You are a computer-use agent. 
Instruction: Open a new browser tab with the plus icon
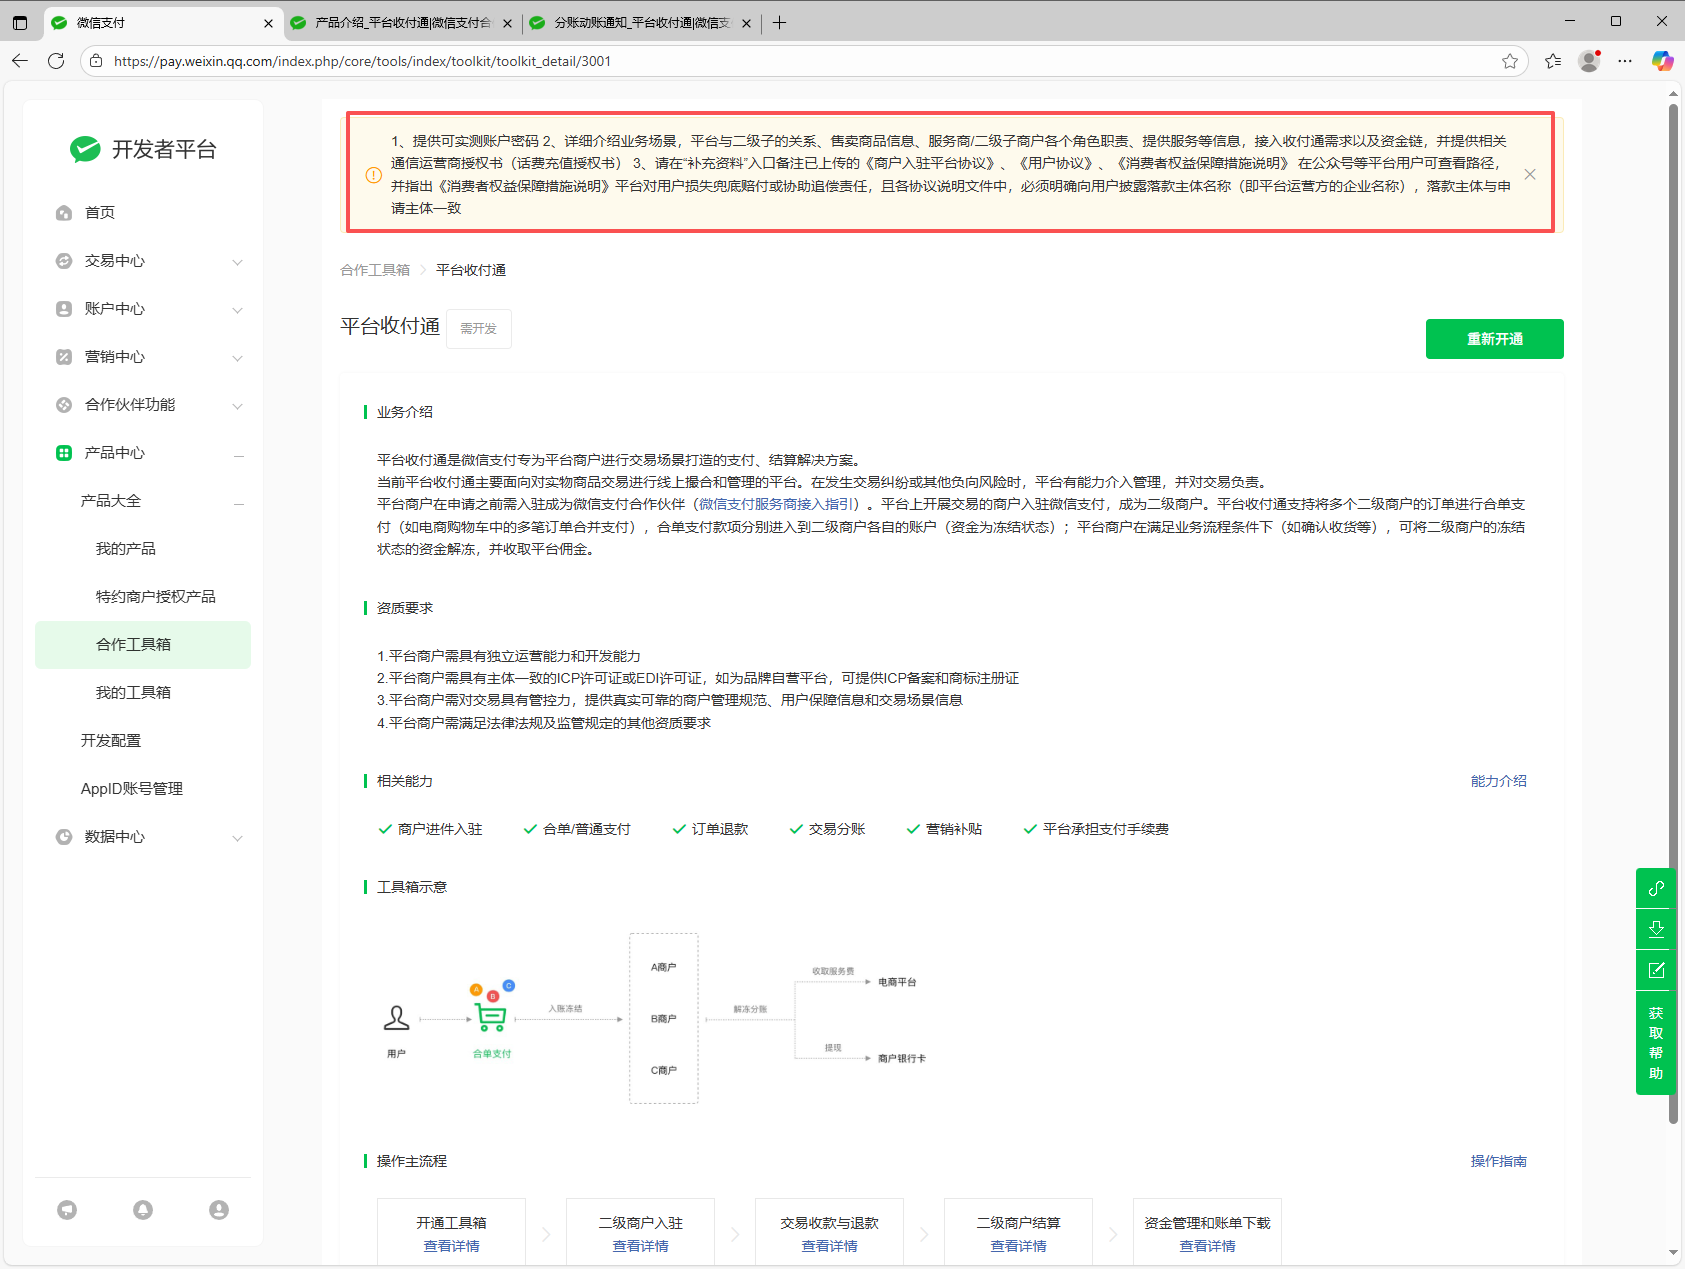pyautogui.click(x=780, y=22)
